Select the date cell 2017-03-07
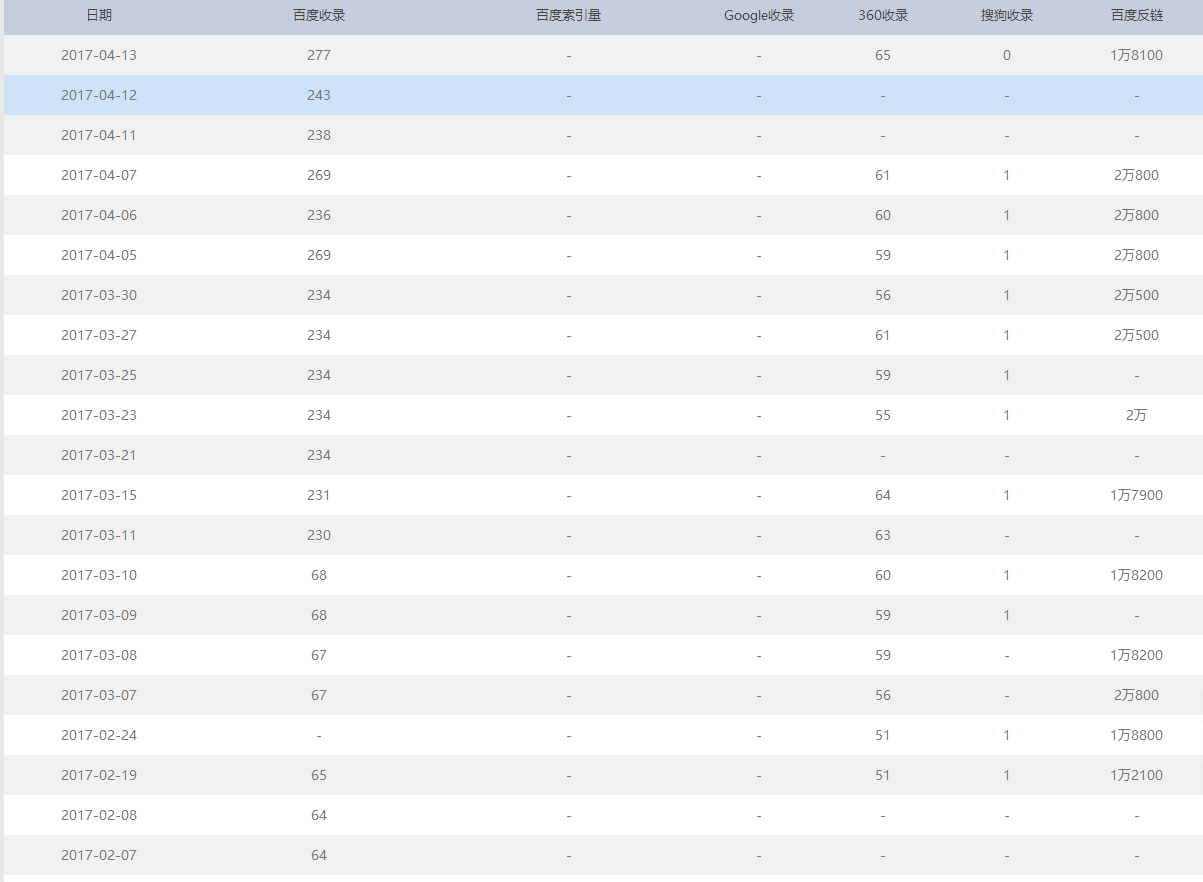 99,695
